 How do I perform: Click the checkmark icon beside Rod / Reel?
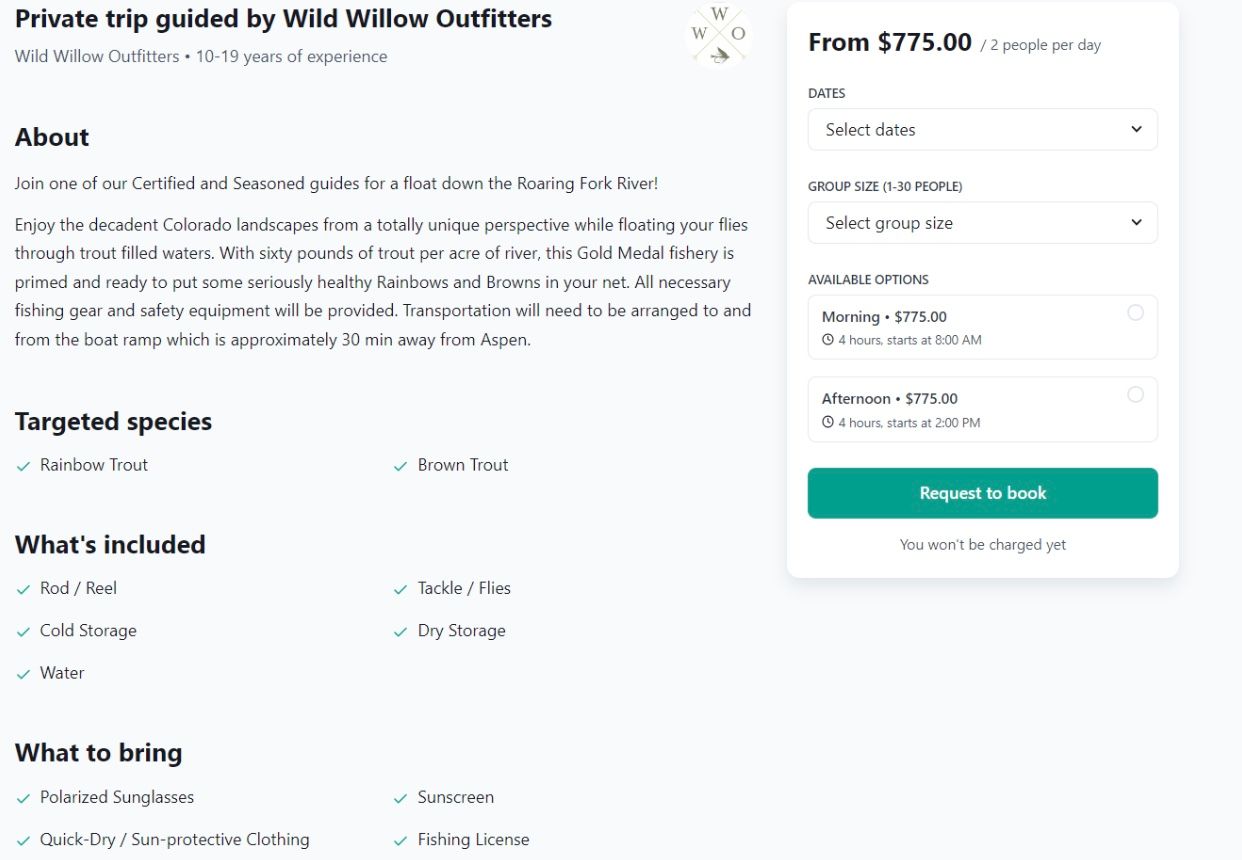click(24, 589)
